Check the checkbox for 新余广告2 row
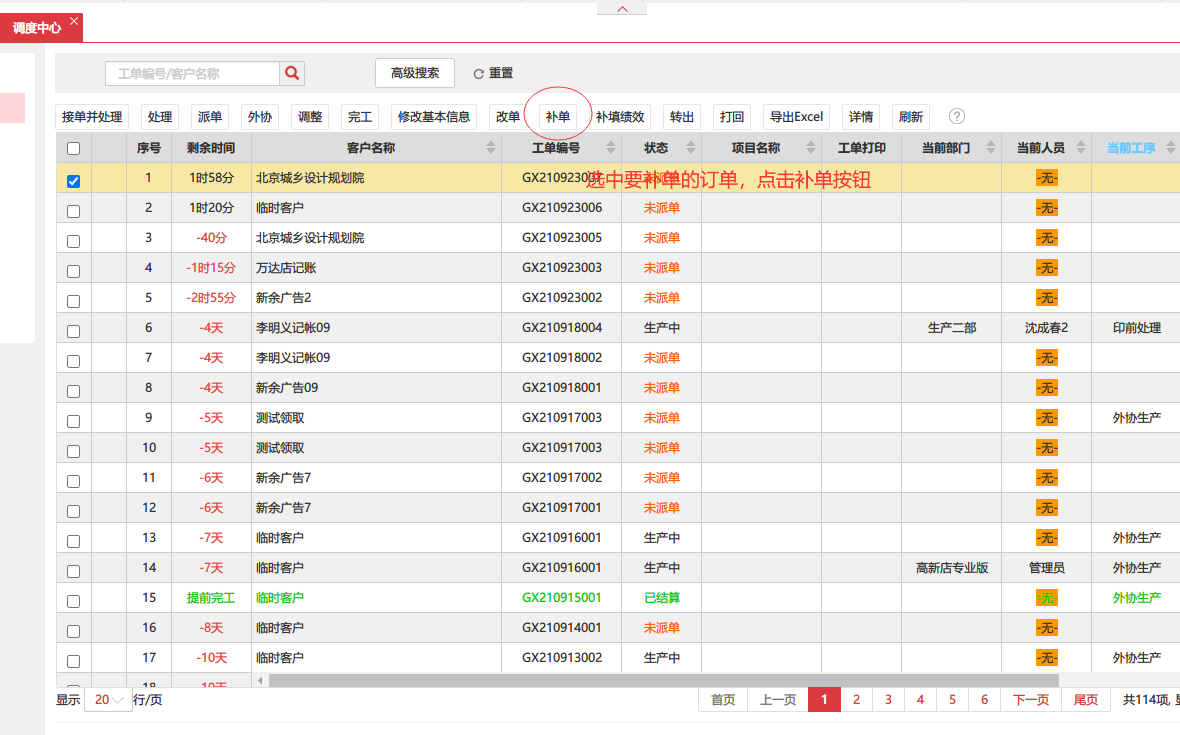1180x735 pixels. [x=73, y=301]
